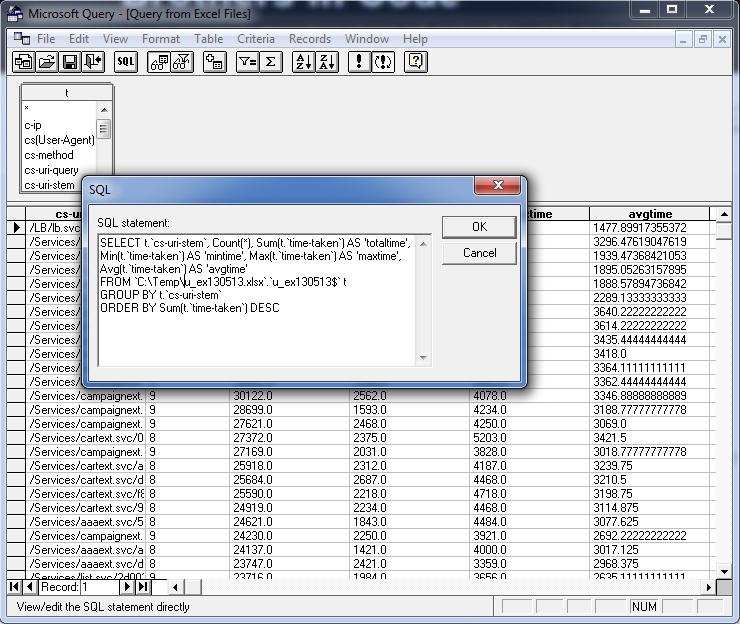Select the cs(User-Agent) field in table t
This screenshot has width=740, height=624.
(59, 140)
